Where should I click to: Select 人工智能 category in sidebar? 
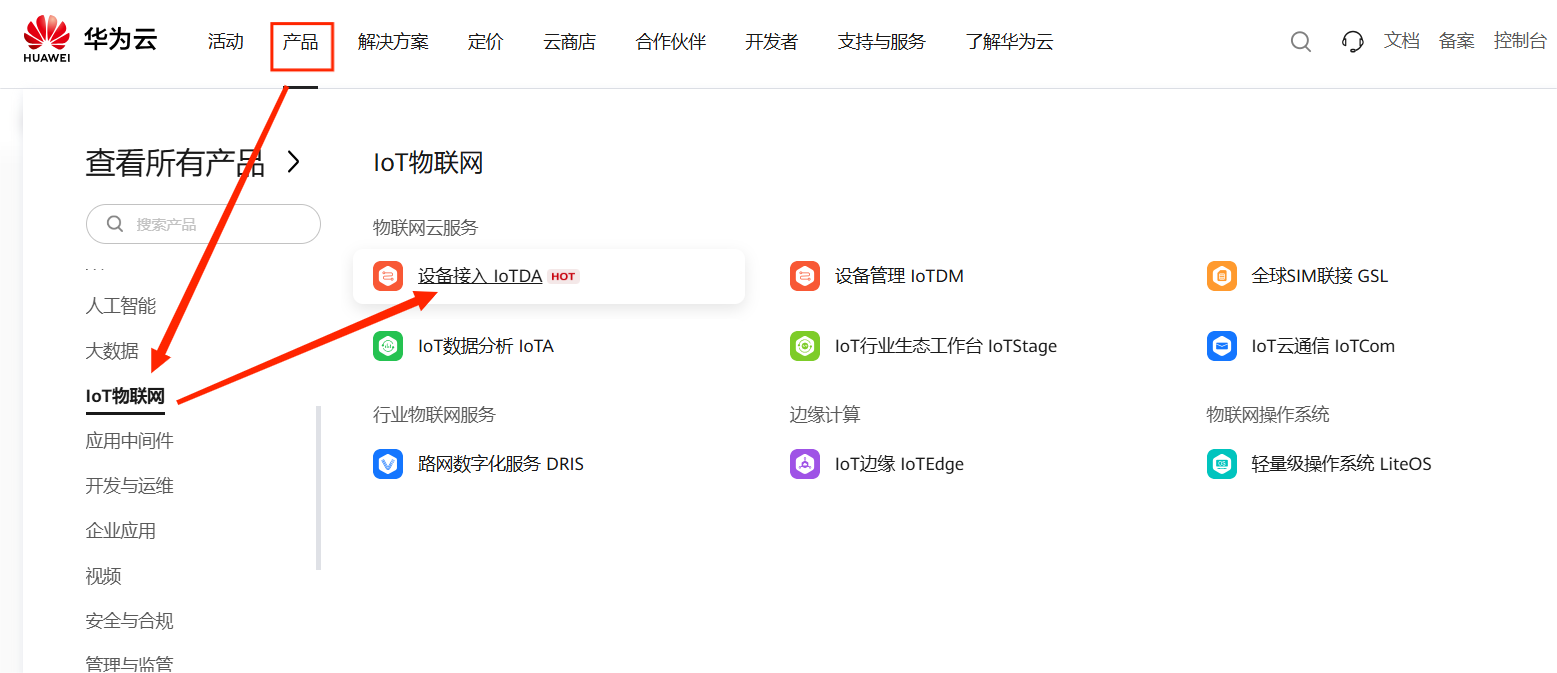click(121, 306)
